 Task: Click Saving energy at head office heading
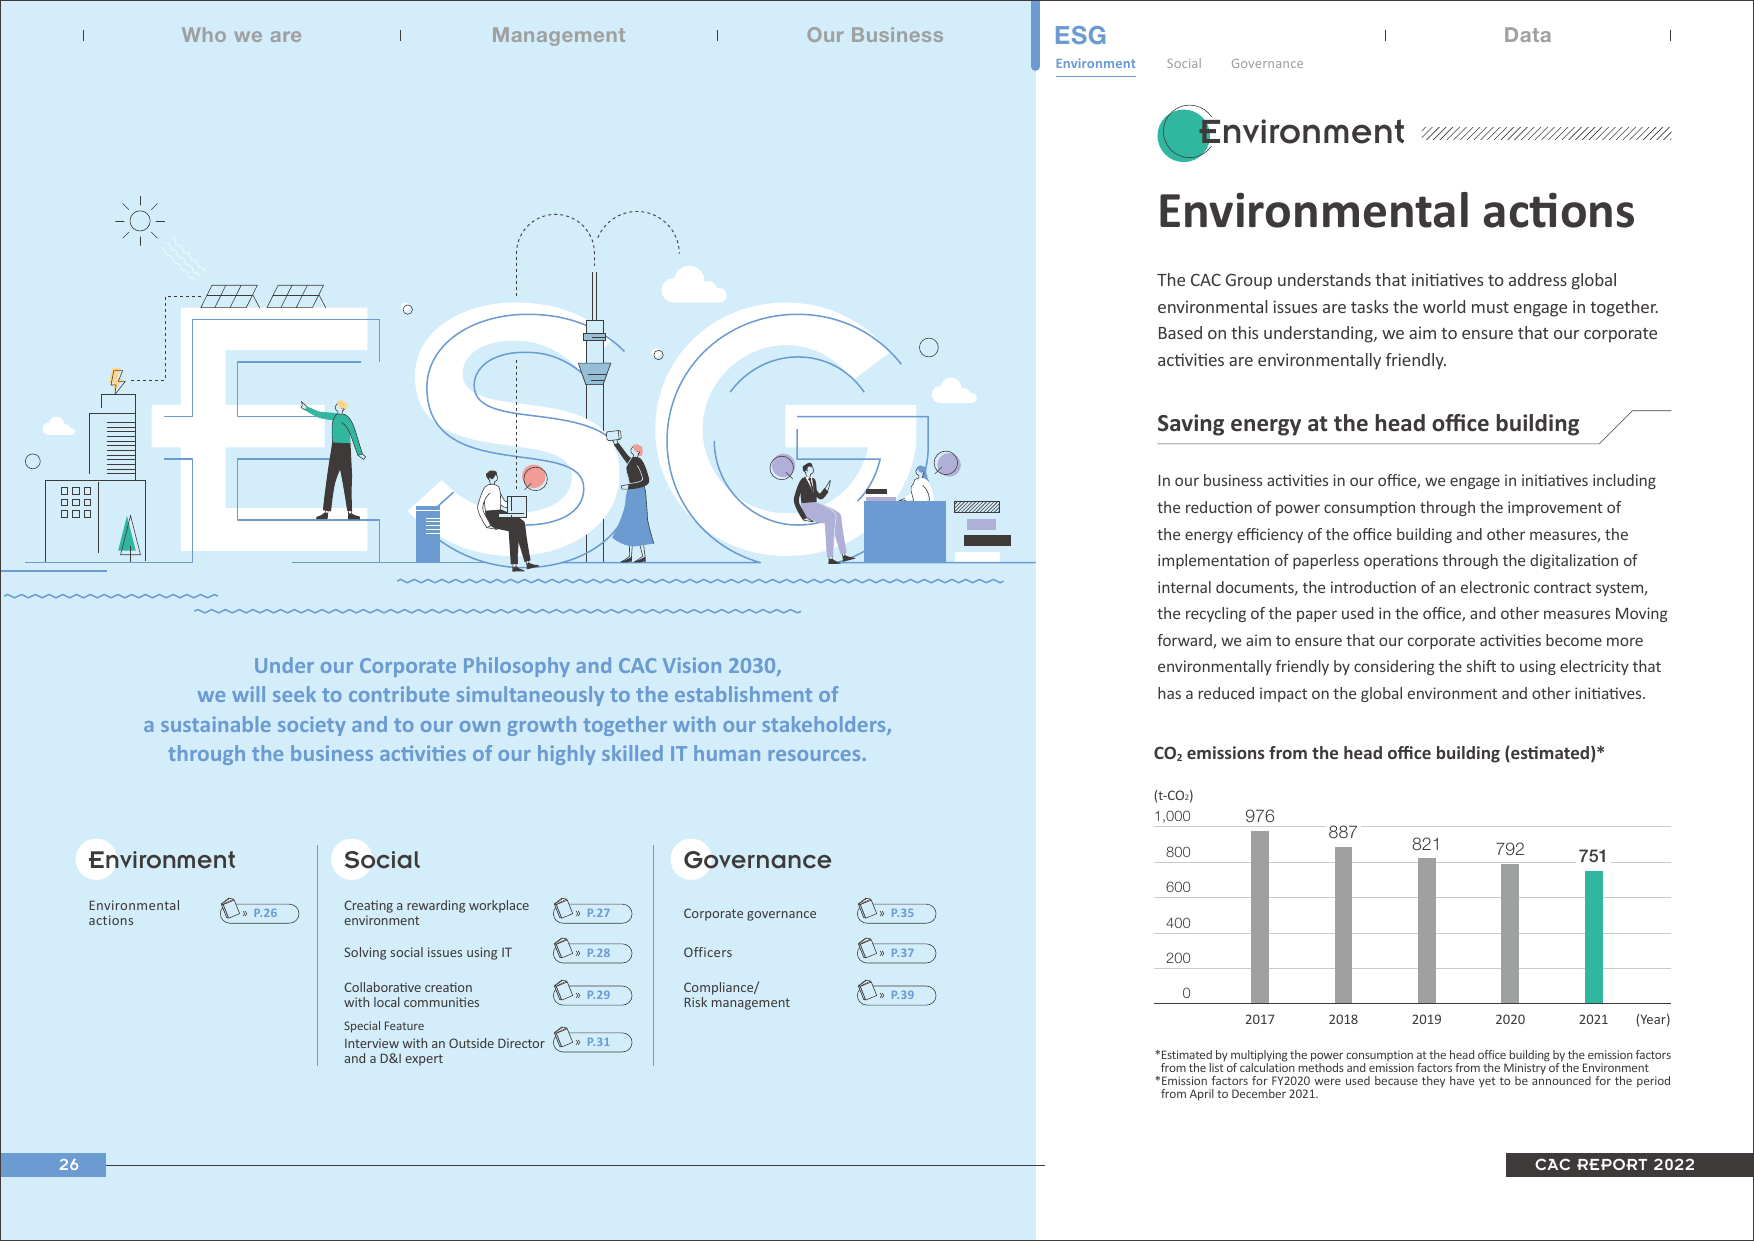tap(1368, 424)
